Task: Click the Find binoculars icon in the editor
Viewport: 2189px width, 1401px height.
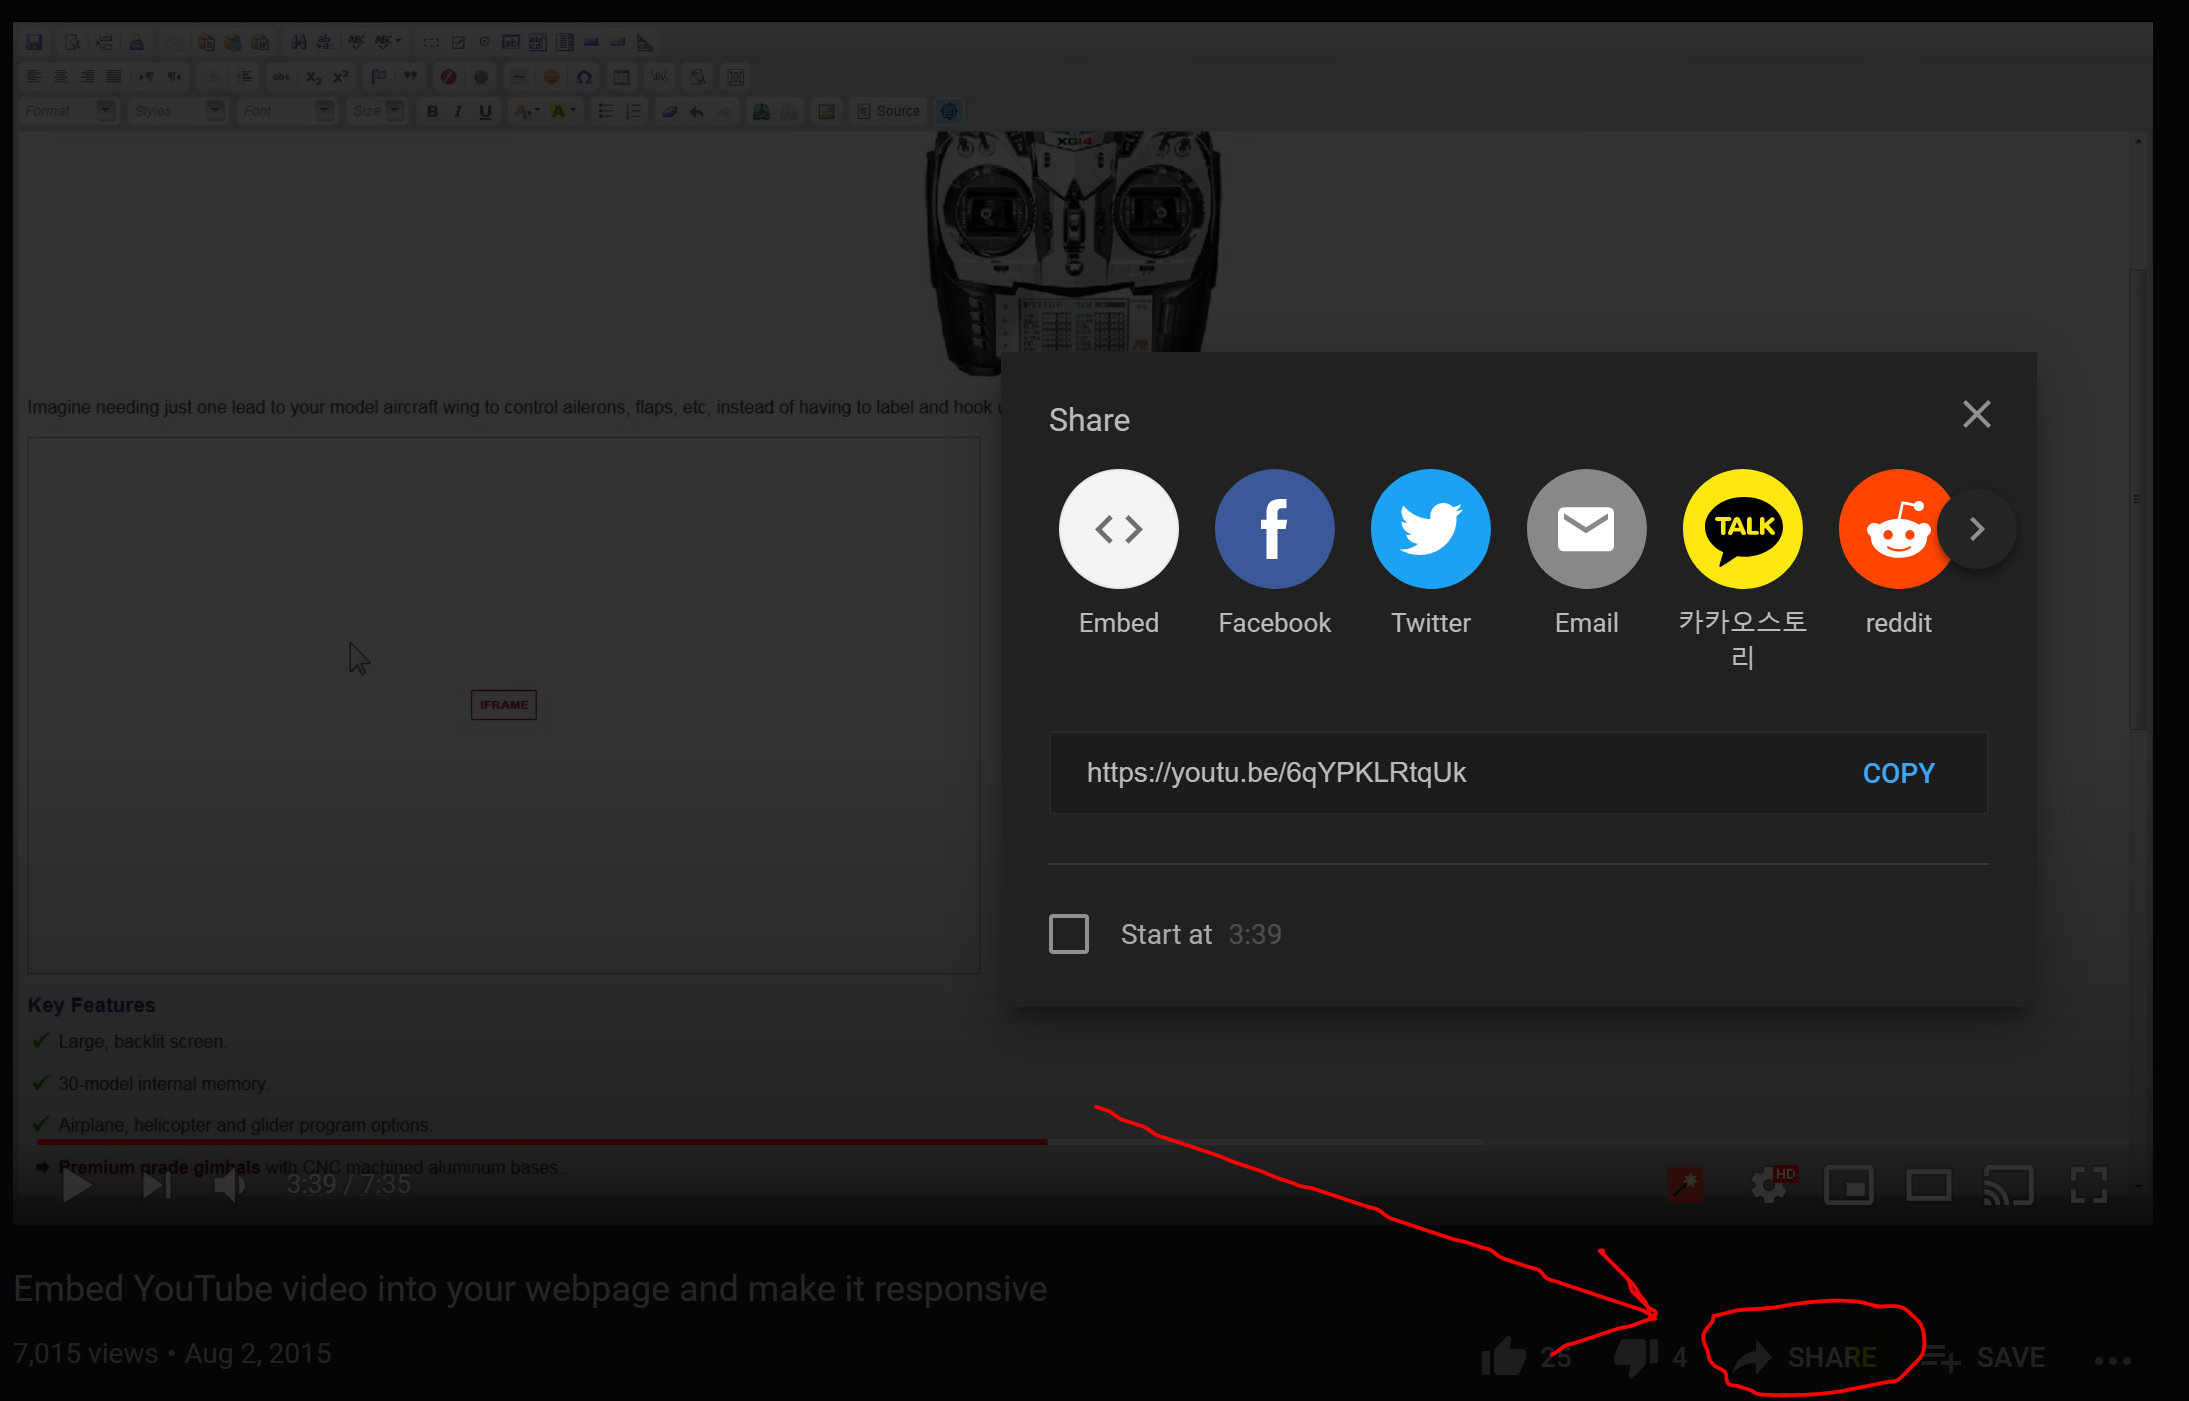Action: 298,42
